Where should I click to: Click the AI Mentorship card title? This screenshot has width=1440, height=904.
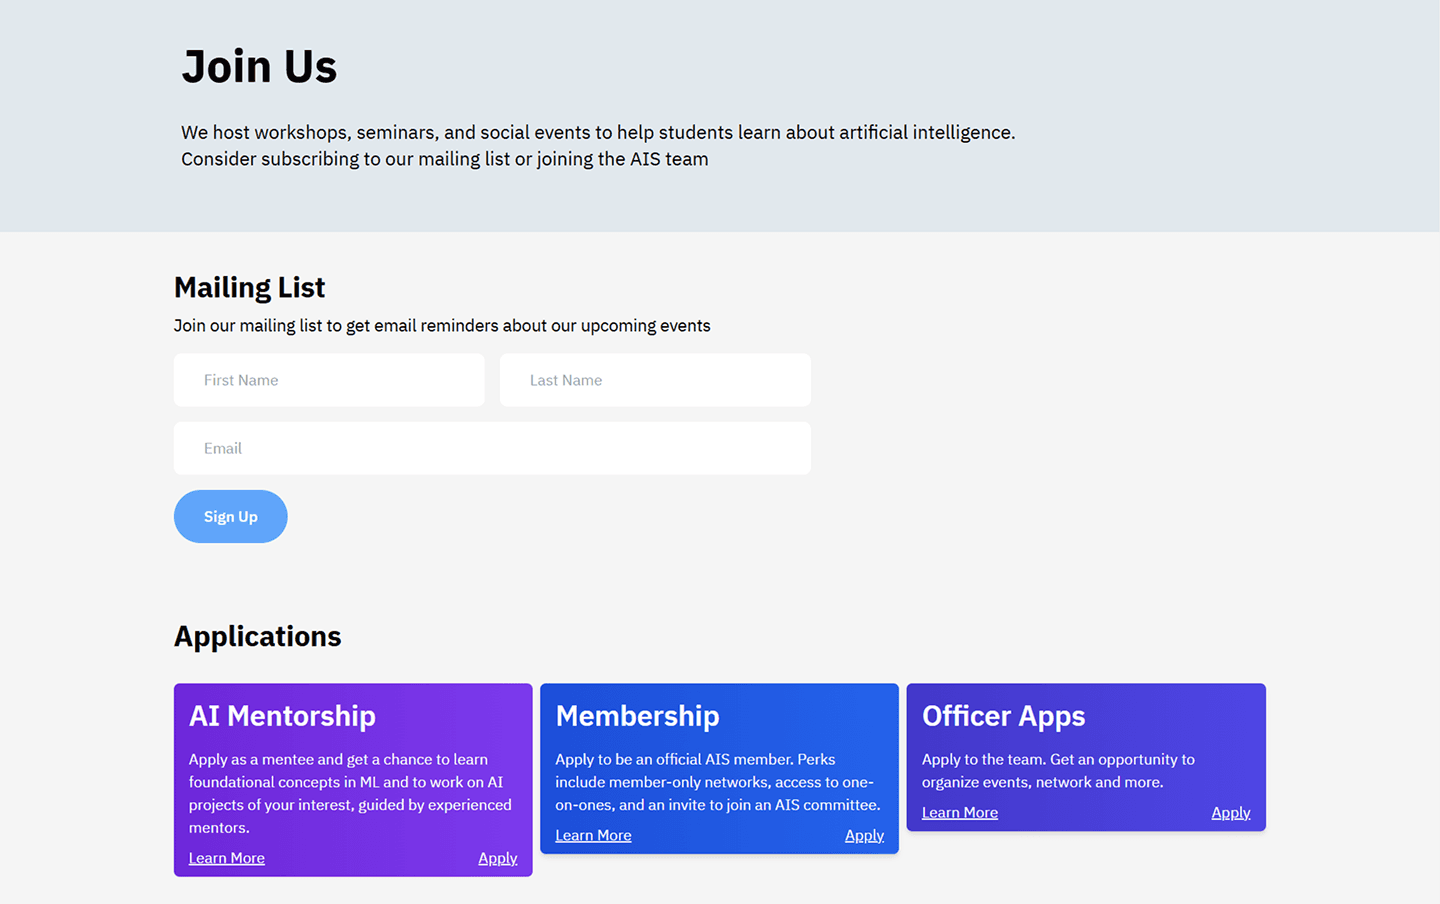tap(282, 716)
